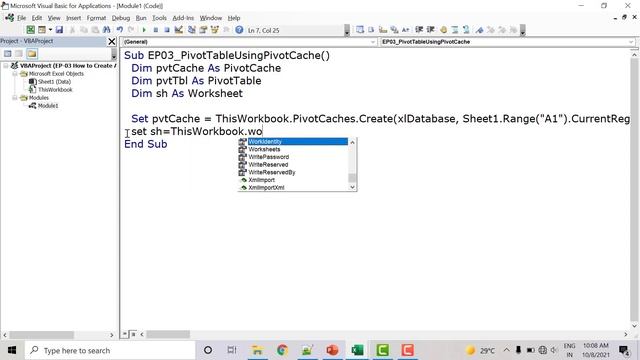Click the Project pane horizontal scrollbar thumb

pyautogui.click(x=41, y=335)
